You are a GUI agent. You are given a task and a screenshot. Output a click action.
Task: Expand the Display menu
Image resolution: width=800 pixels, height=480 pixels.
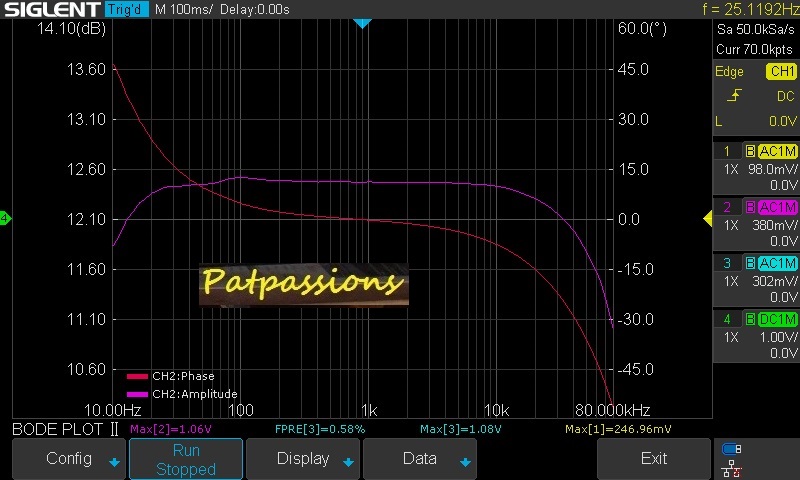303,459
